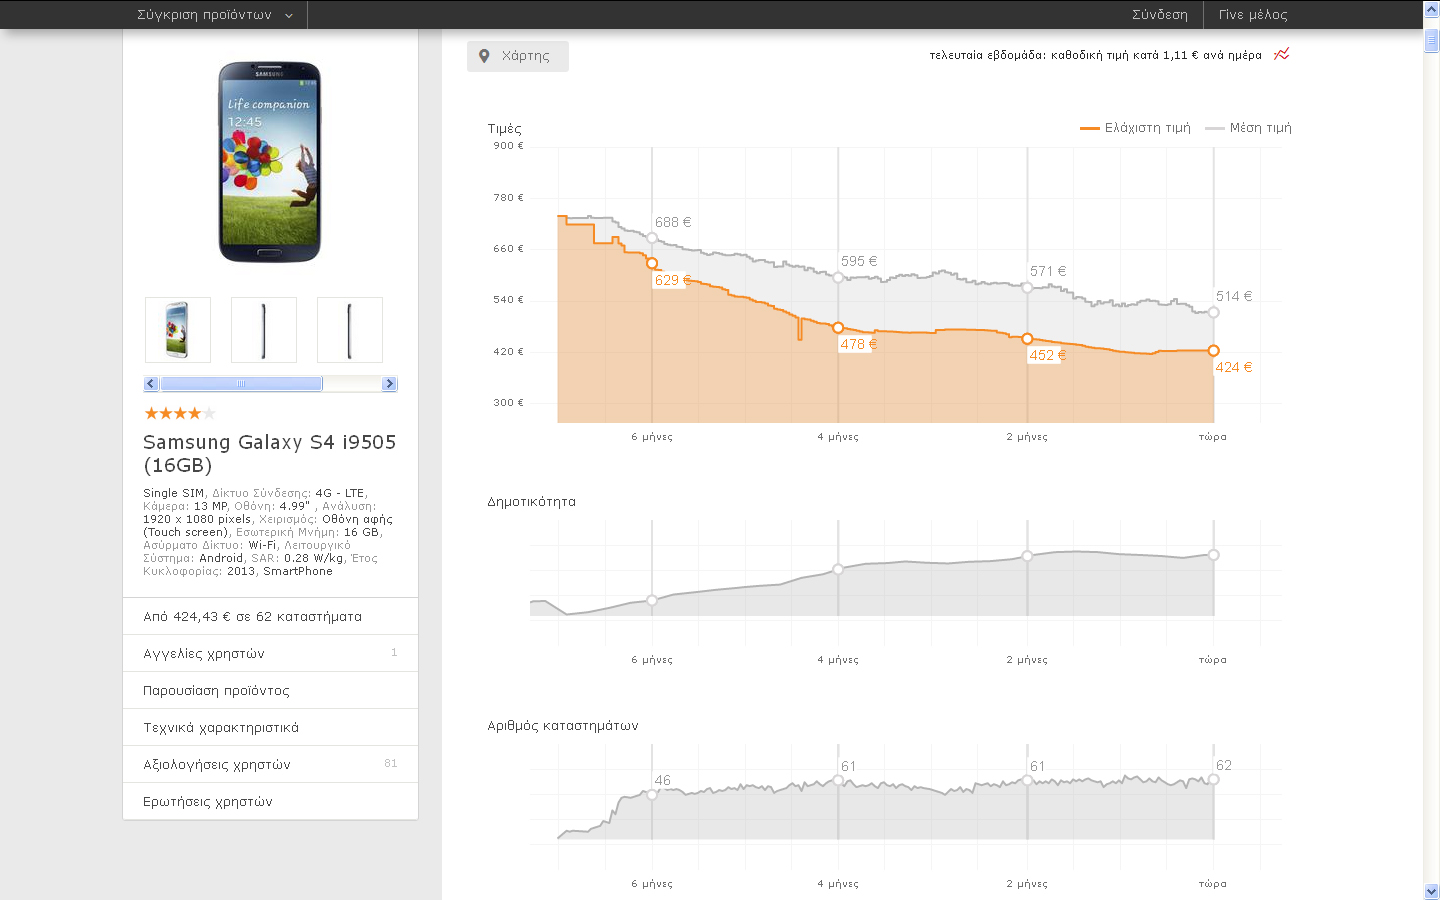Open Παρουσίαση προϊόντος section
The image size is (1440, 900).
pyautogui.click(x=270, y=690)
